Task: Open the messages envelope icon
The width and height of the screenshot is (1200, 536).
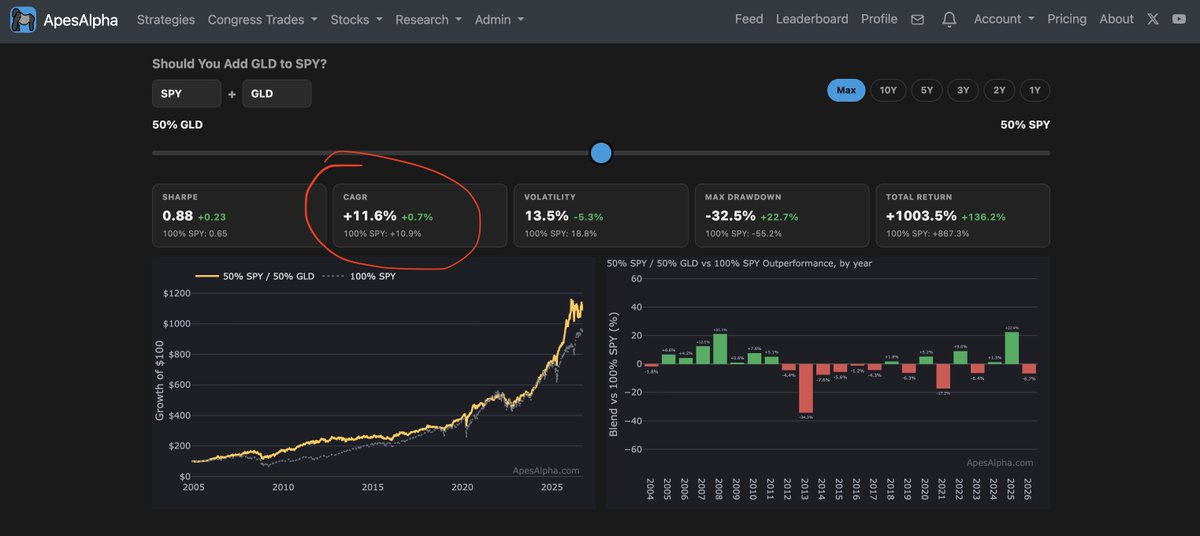Action: coord(917,19)
